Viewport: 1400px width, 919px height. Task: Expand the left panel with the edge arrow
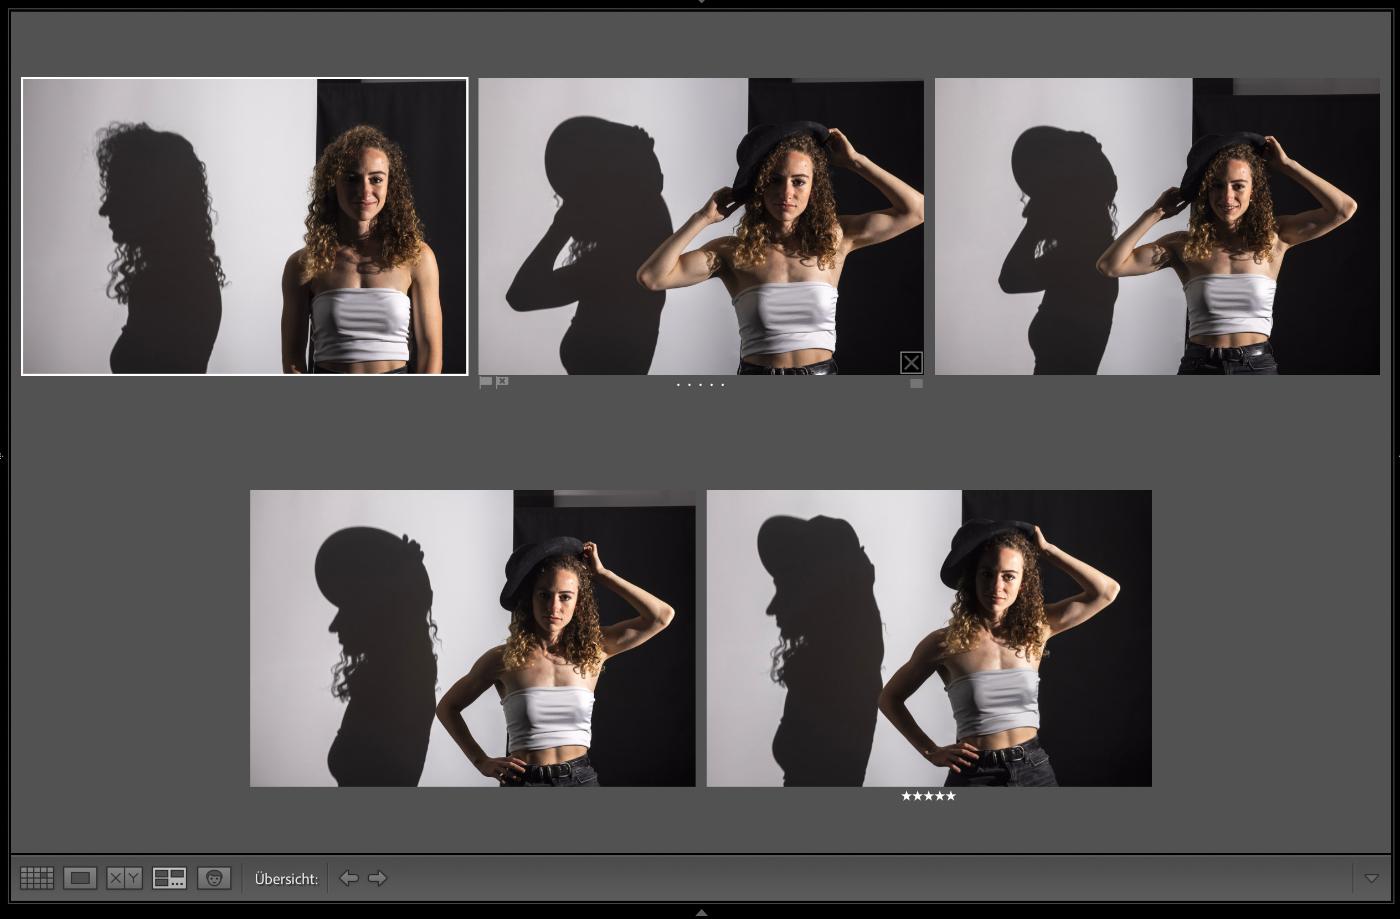3,456
